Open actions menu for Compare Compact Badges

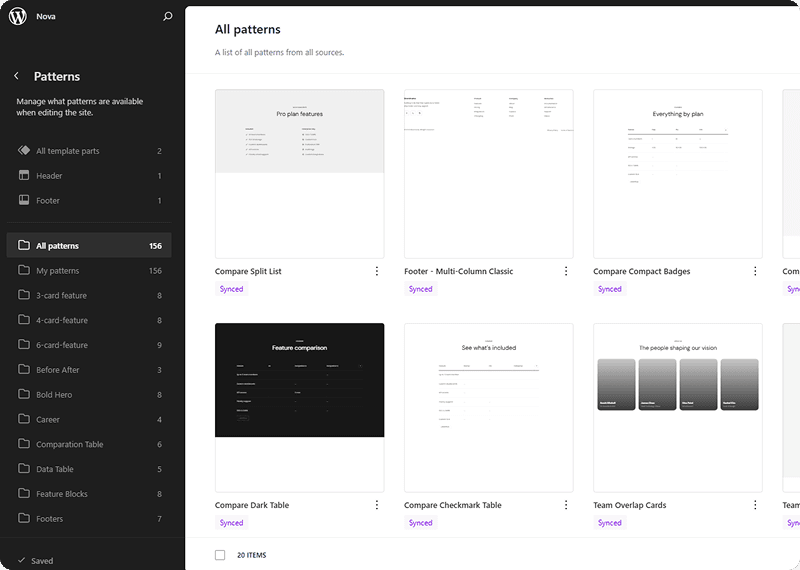[x=755, y=271]
